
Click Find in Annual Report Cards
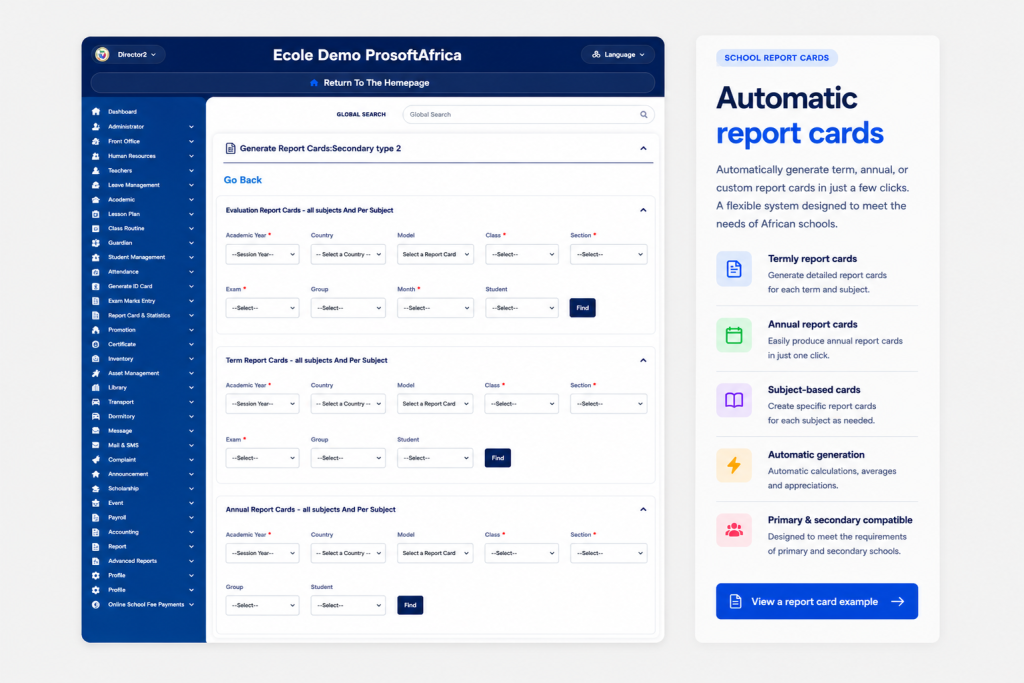point(410,605)
